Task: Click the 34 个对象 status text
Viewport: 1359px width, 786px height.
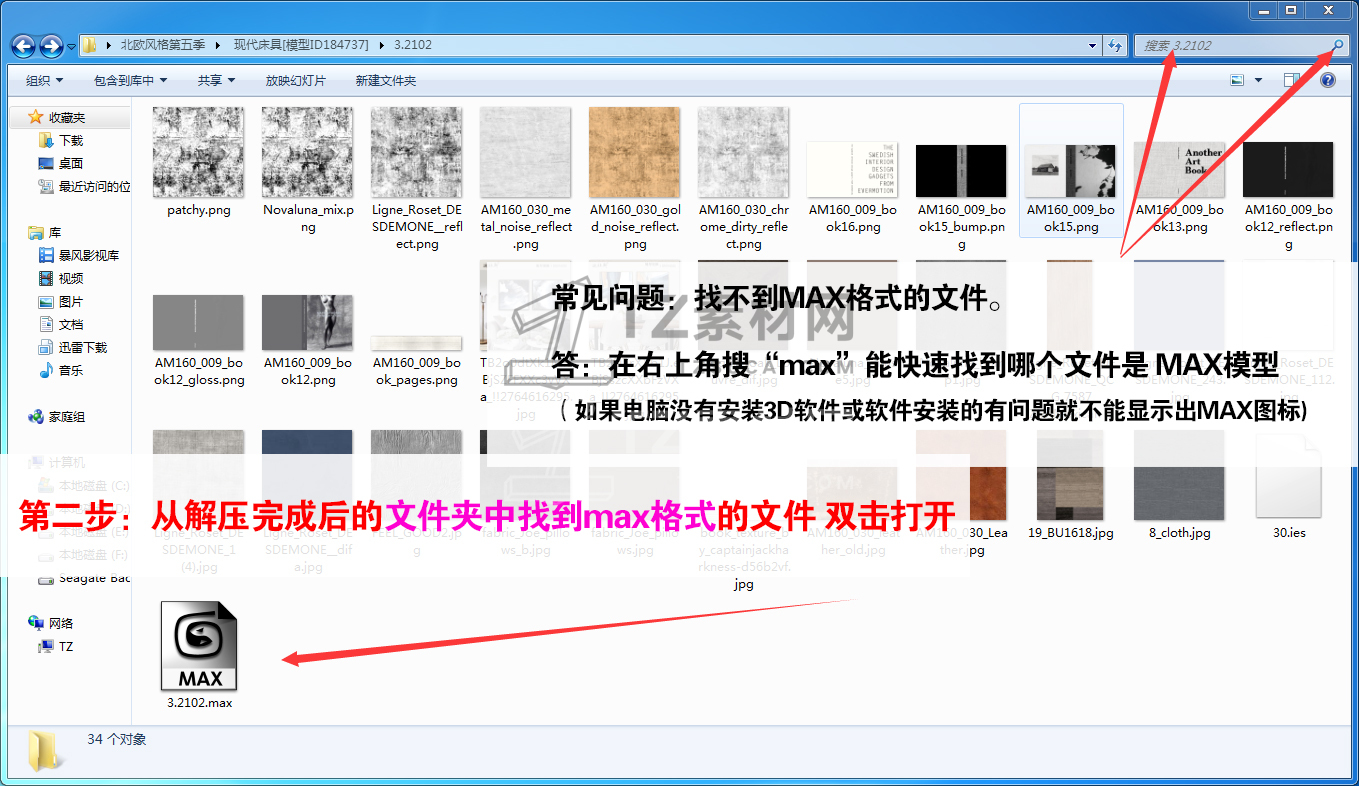Action: 117,740
